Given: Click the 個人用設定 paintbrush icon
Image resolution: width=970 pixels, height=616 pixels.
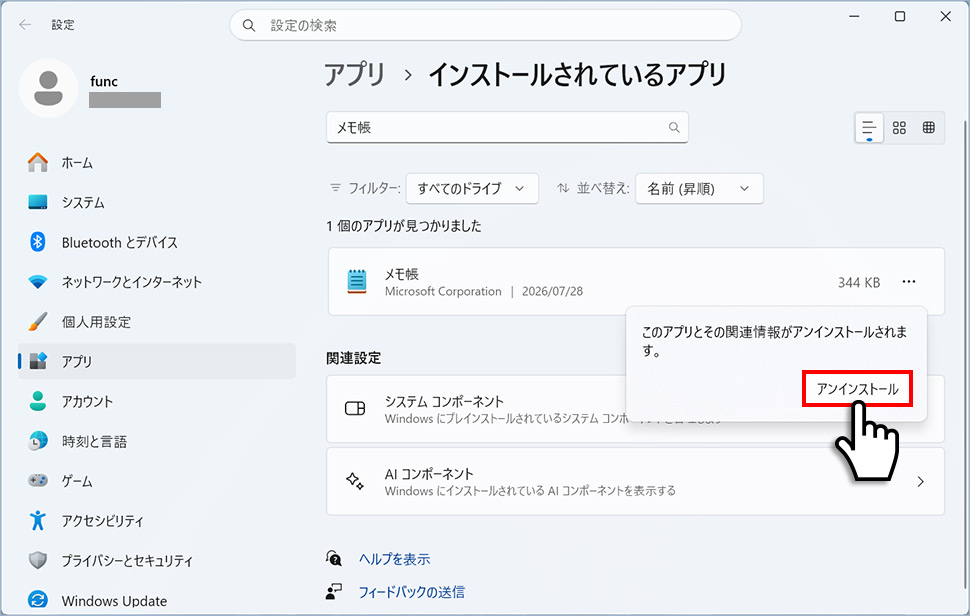Looking at the screenshot, I should (x=38, y=322).
